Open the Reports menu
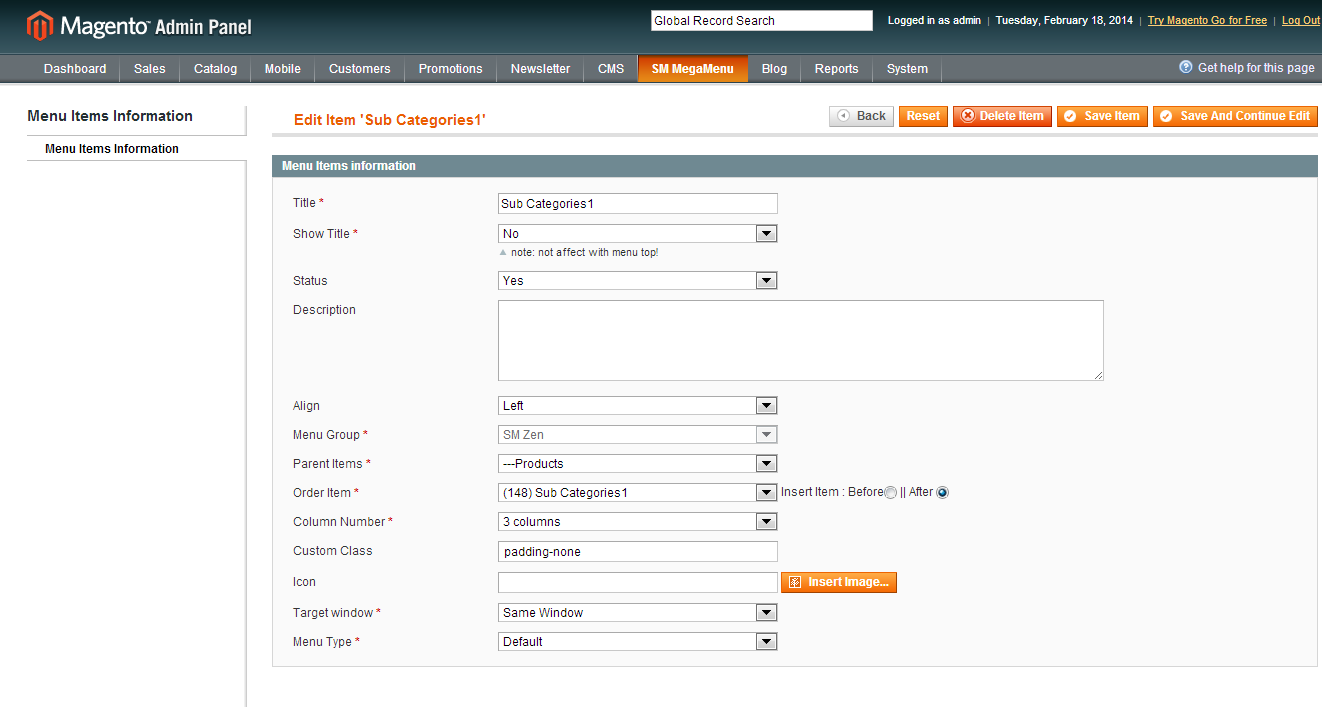The height and width of the screenshot is (707, 1322). tap(837, 69)
